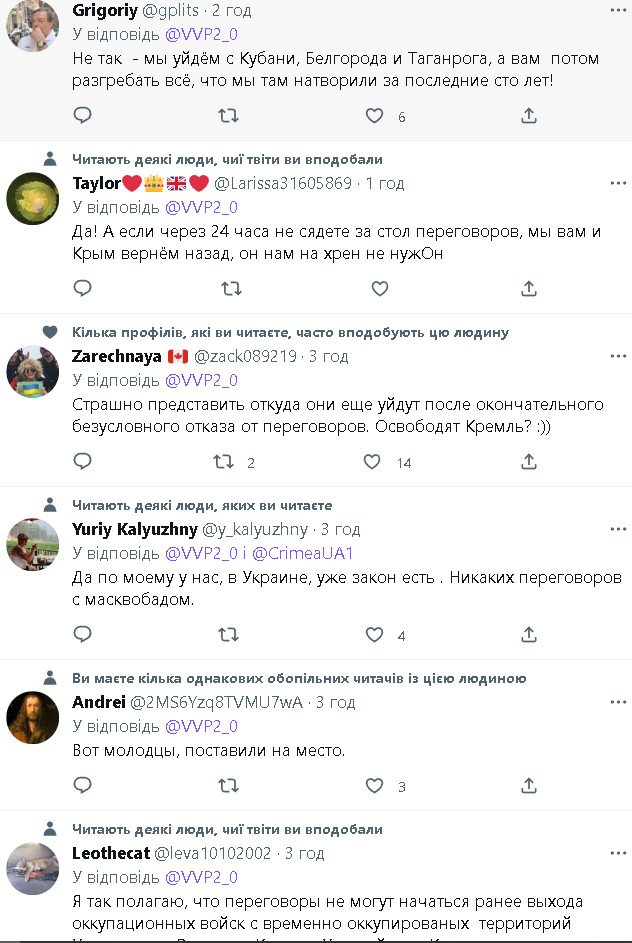Image resolution: width=632 pixels, height=943 pixels.
Task: Share Yuriy Kalyuzhny's tweet
Action: [529, 634]
